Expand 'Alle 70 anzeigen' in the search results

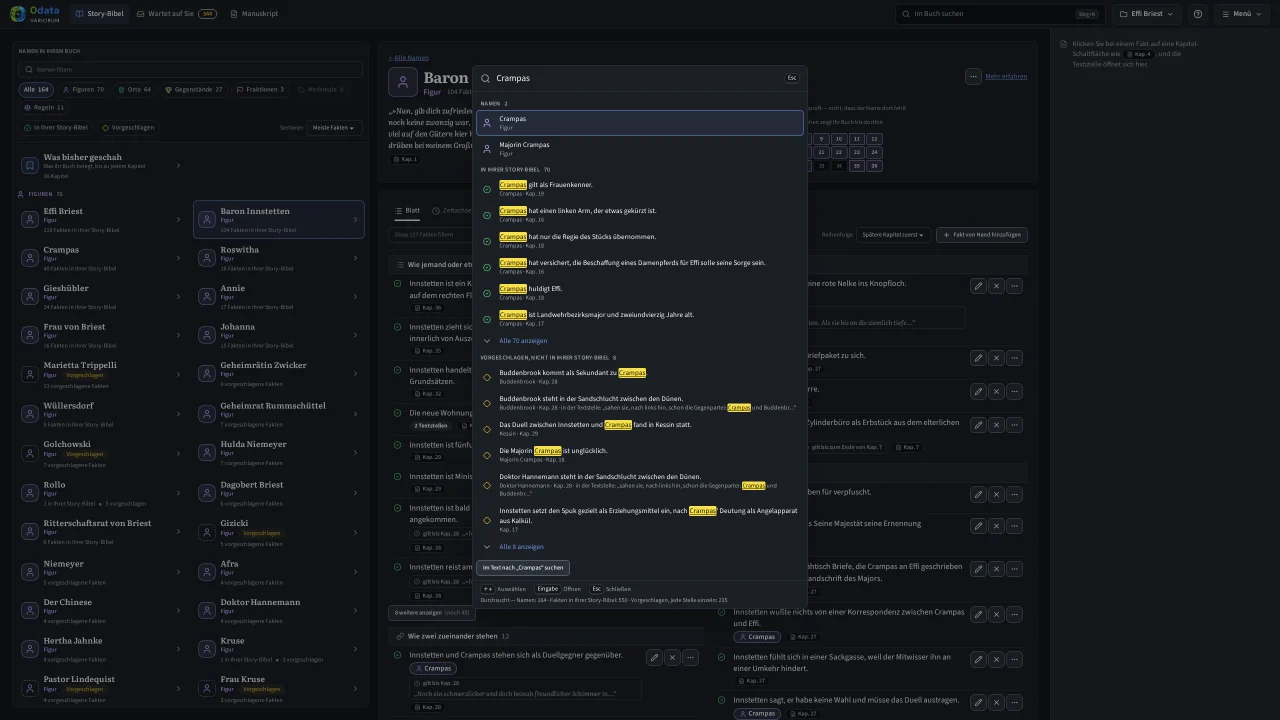(523, 341)
